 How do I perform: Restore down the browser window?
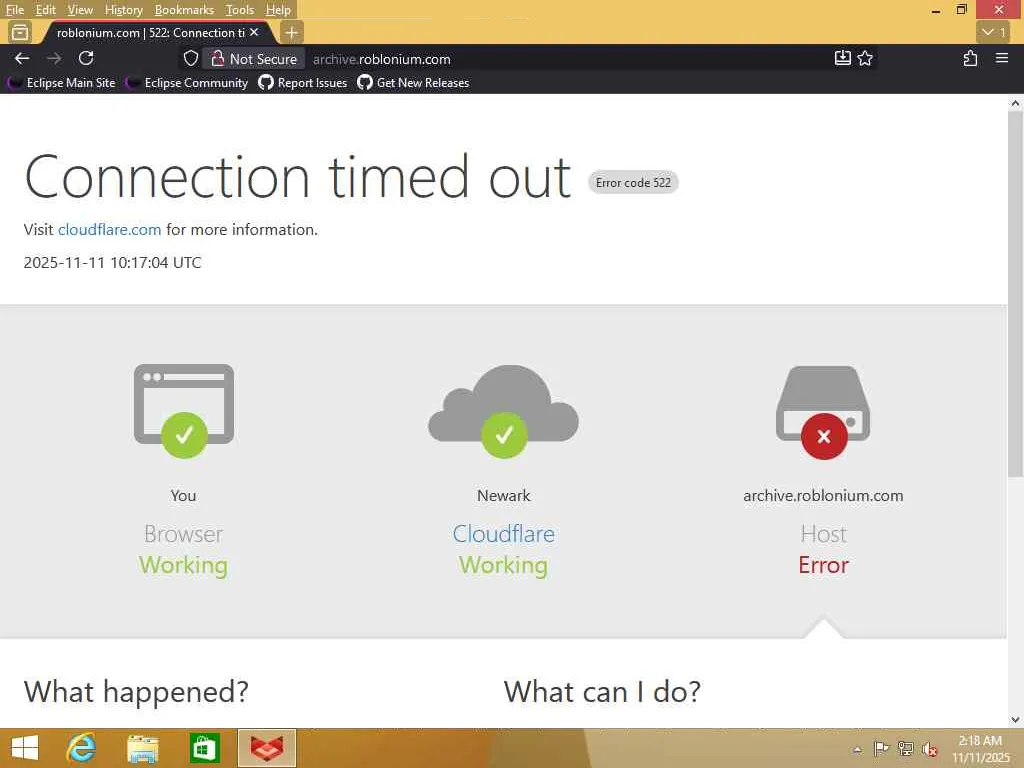pos(961,10)
